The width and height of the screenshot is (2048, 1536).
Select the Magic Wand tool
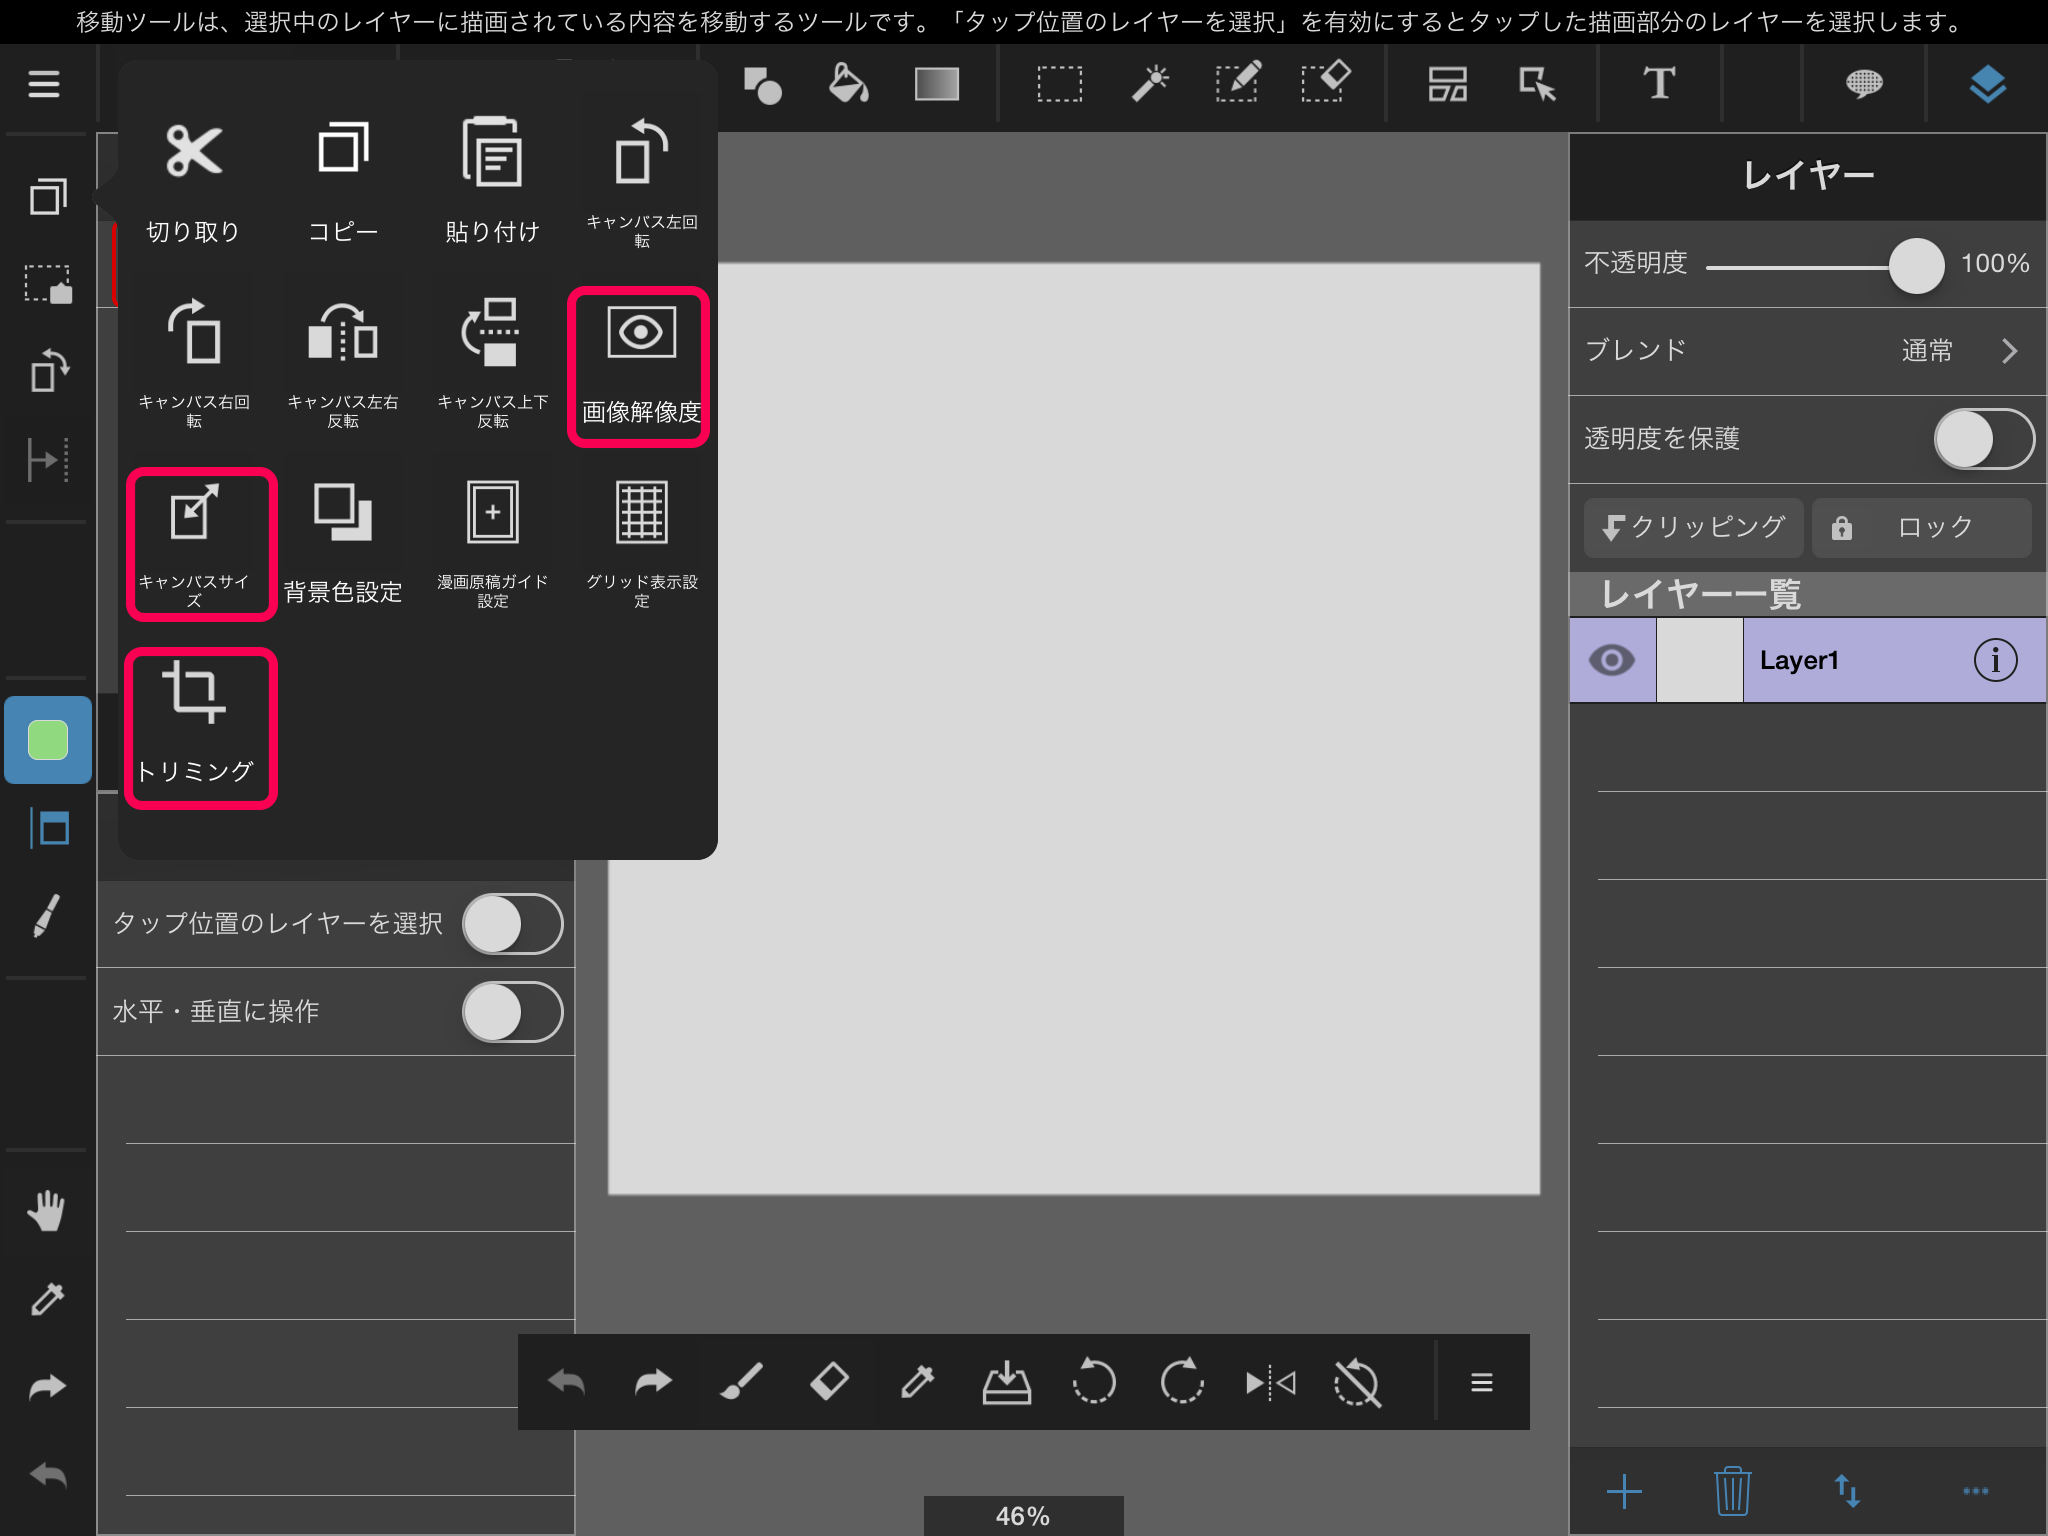tap(1149, 84)
